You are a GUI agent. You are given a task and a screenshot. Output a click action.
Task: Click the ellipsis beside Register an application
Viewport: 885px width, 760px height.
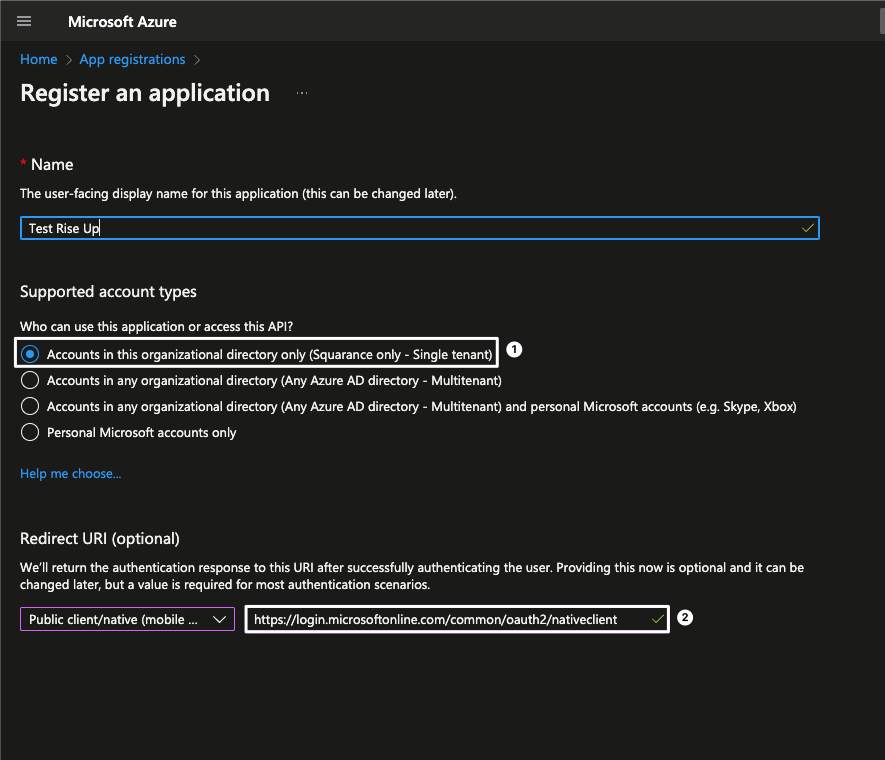pyautogui.click(x=302, y=93)
